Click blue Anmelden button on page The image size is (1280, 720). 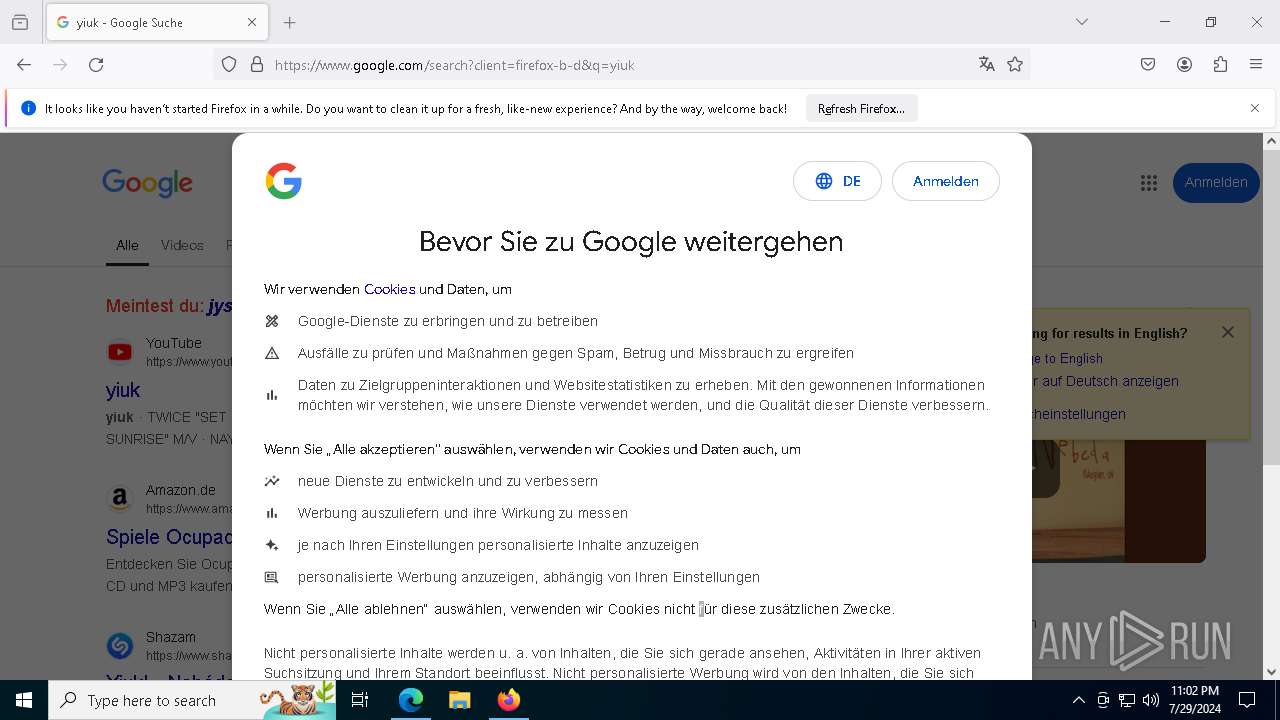tap(1216, 183)
